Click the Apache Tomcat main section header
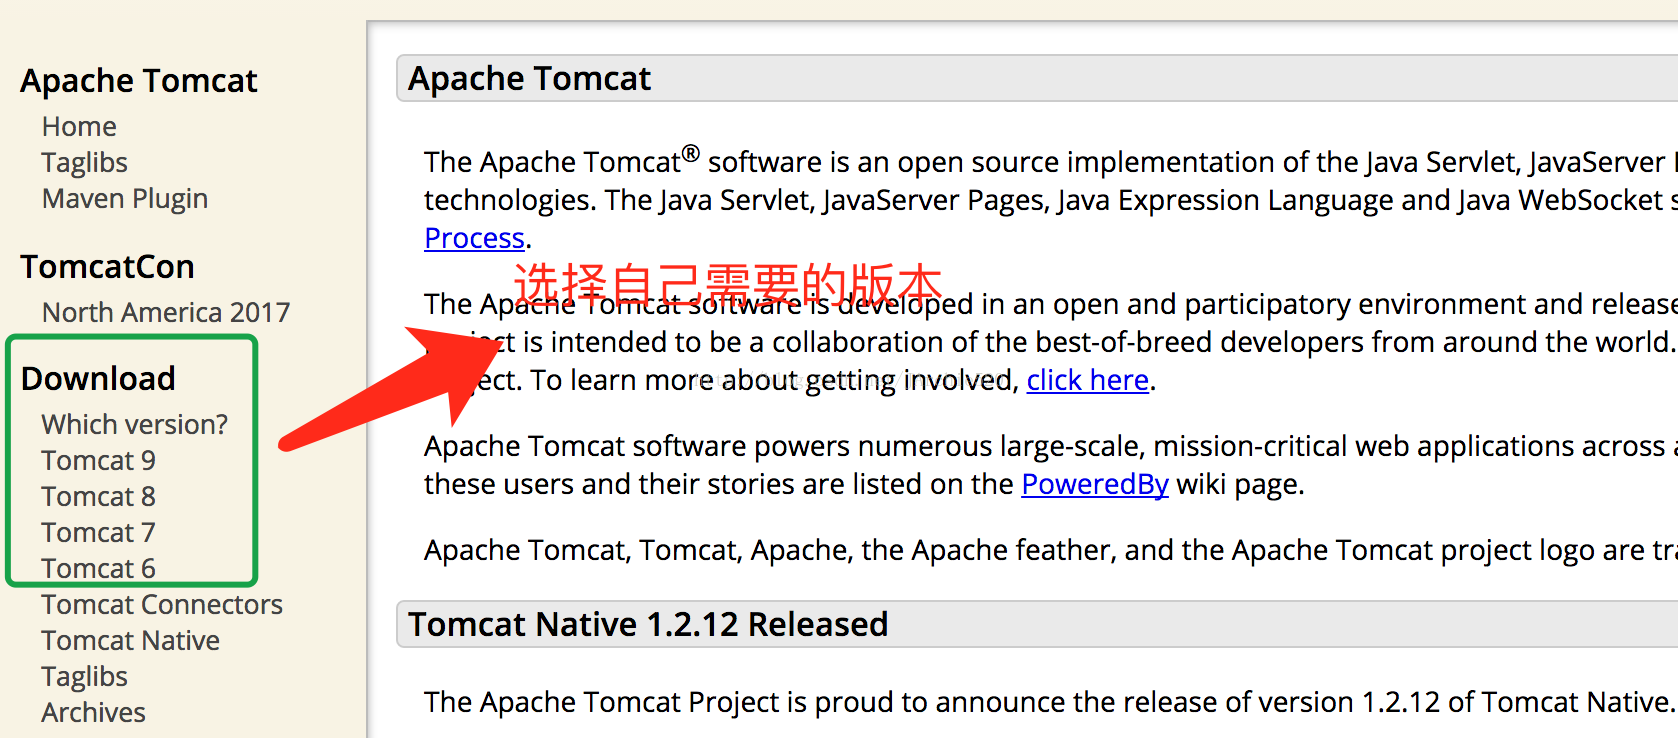Image resolution: width=1678 pixels, height=738 pixels. coord(1037,78)
